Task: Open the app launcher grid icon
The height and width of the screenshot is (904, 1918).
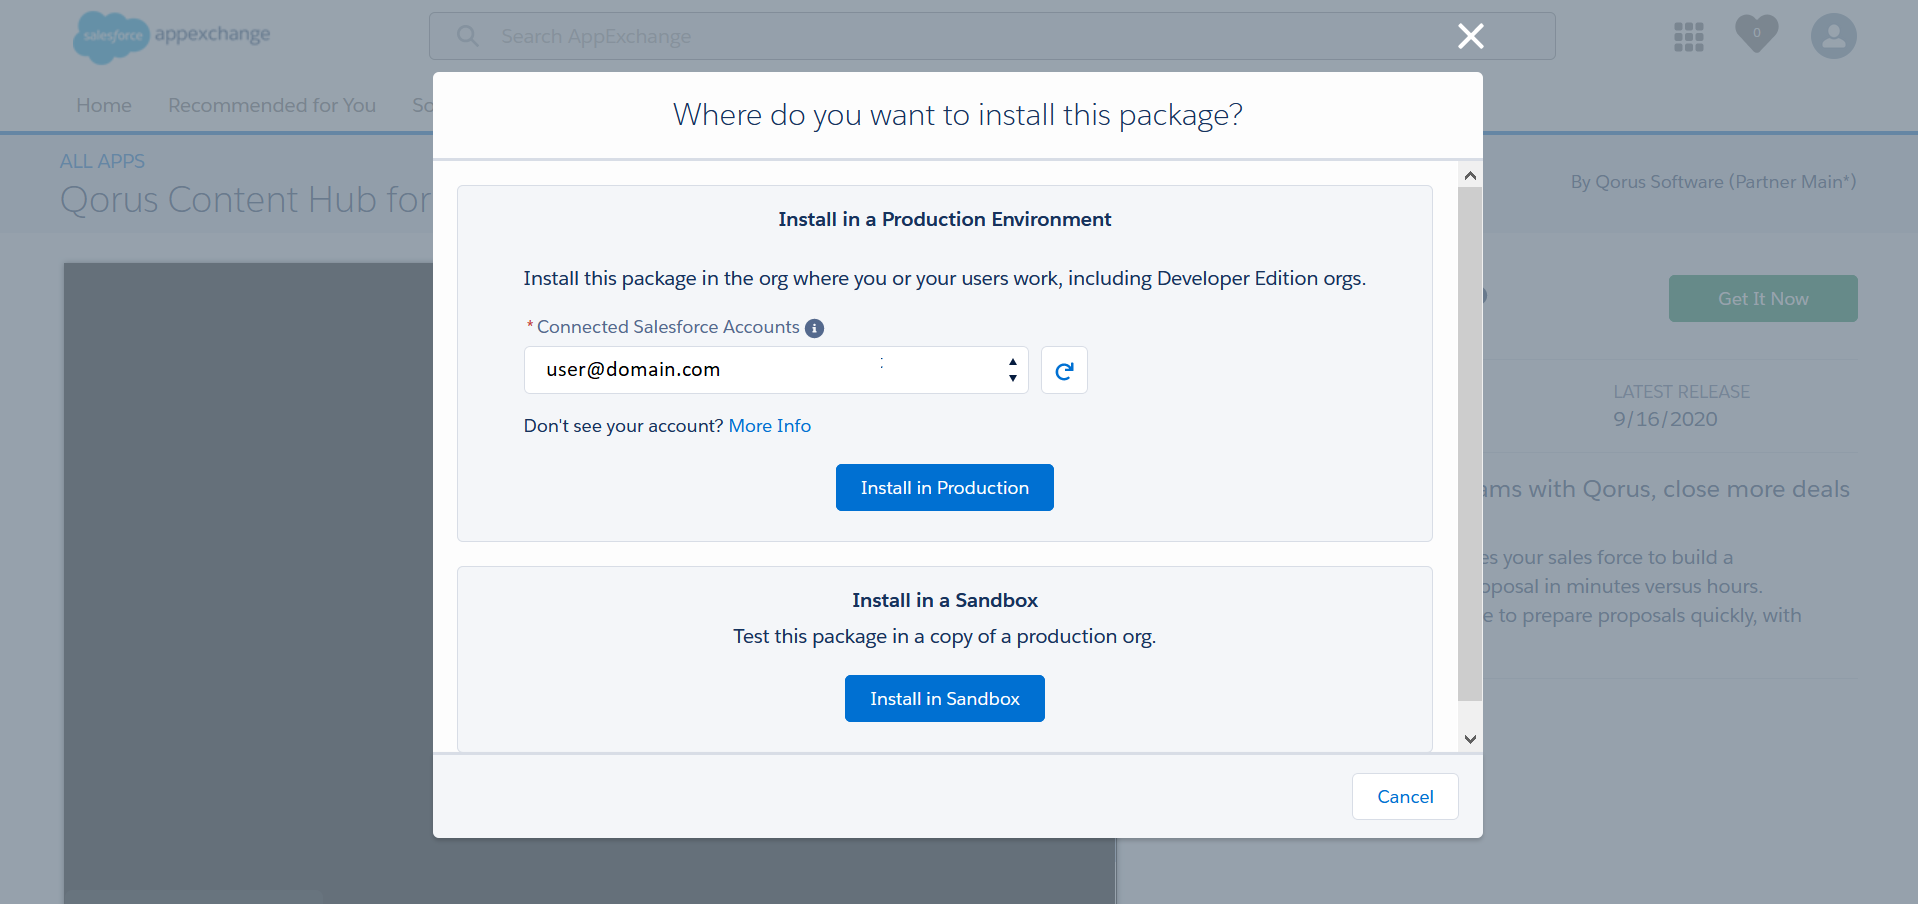Action: coord(1688,37)
